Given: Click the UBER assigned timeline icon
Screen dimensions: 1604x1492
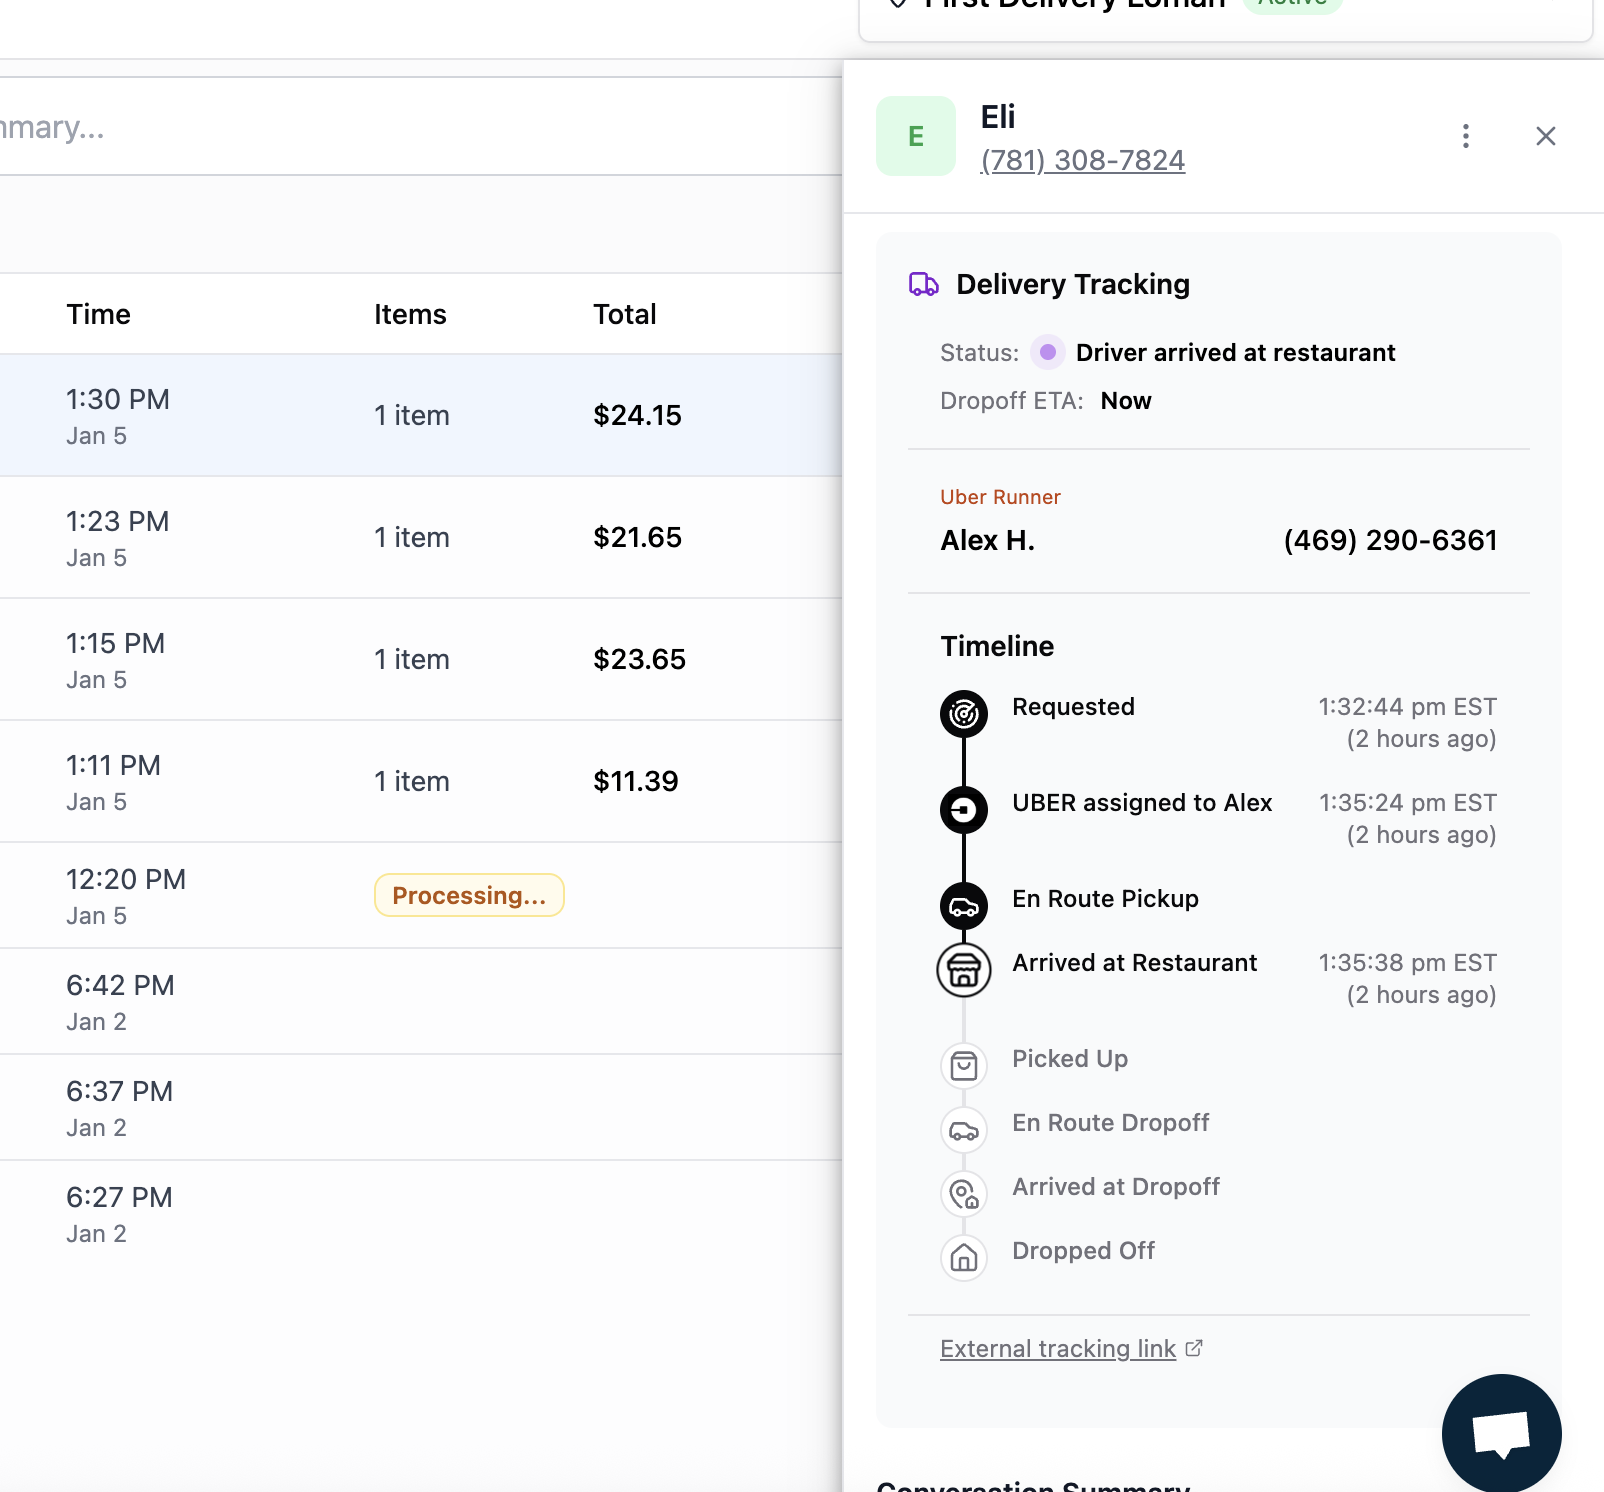Looking at the screenshot, I should pos(963,810).
